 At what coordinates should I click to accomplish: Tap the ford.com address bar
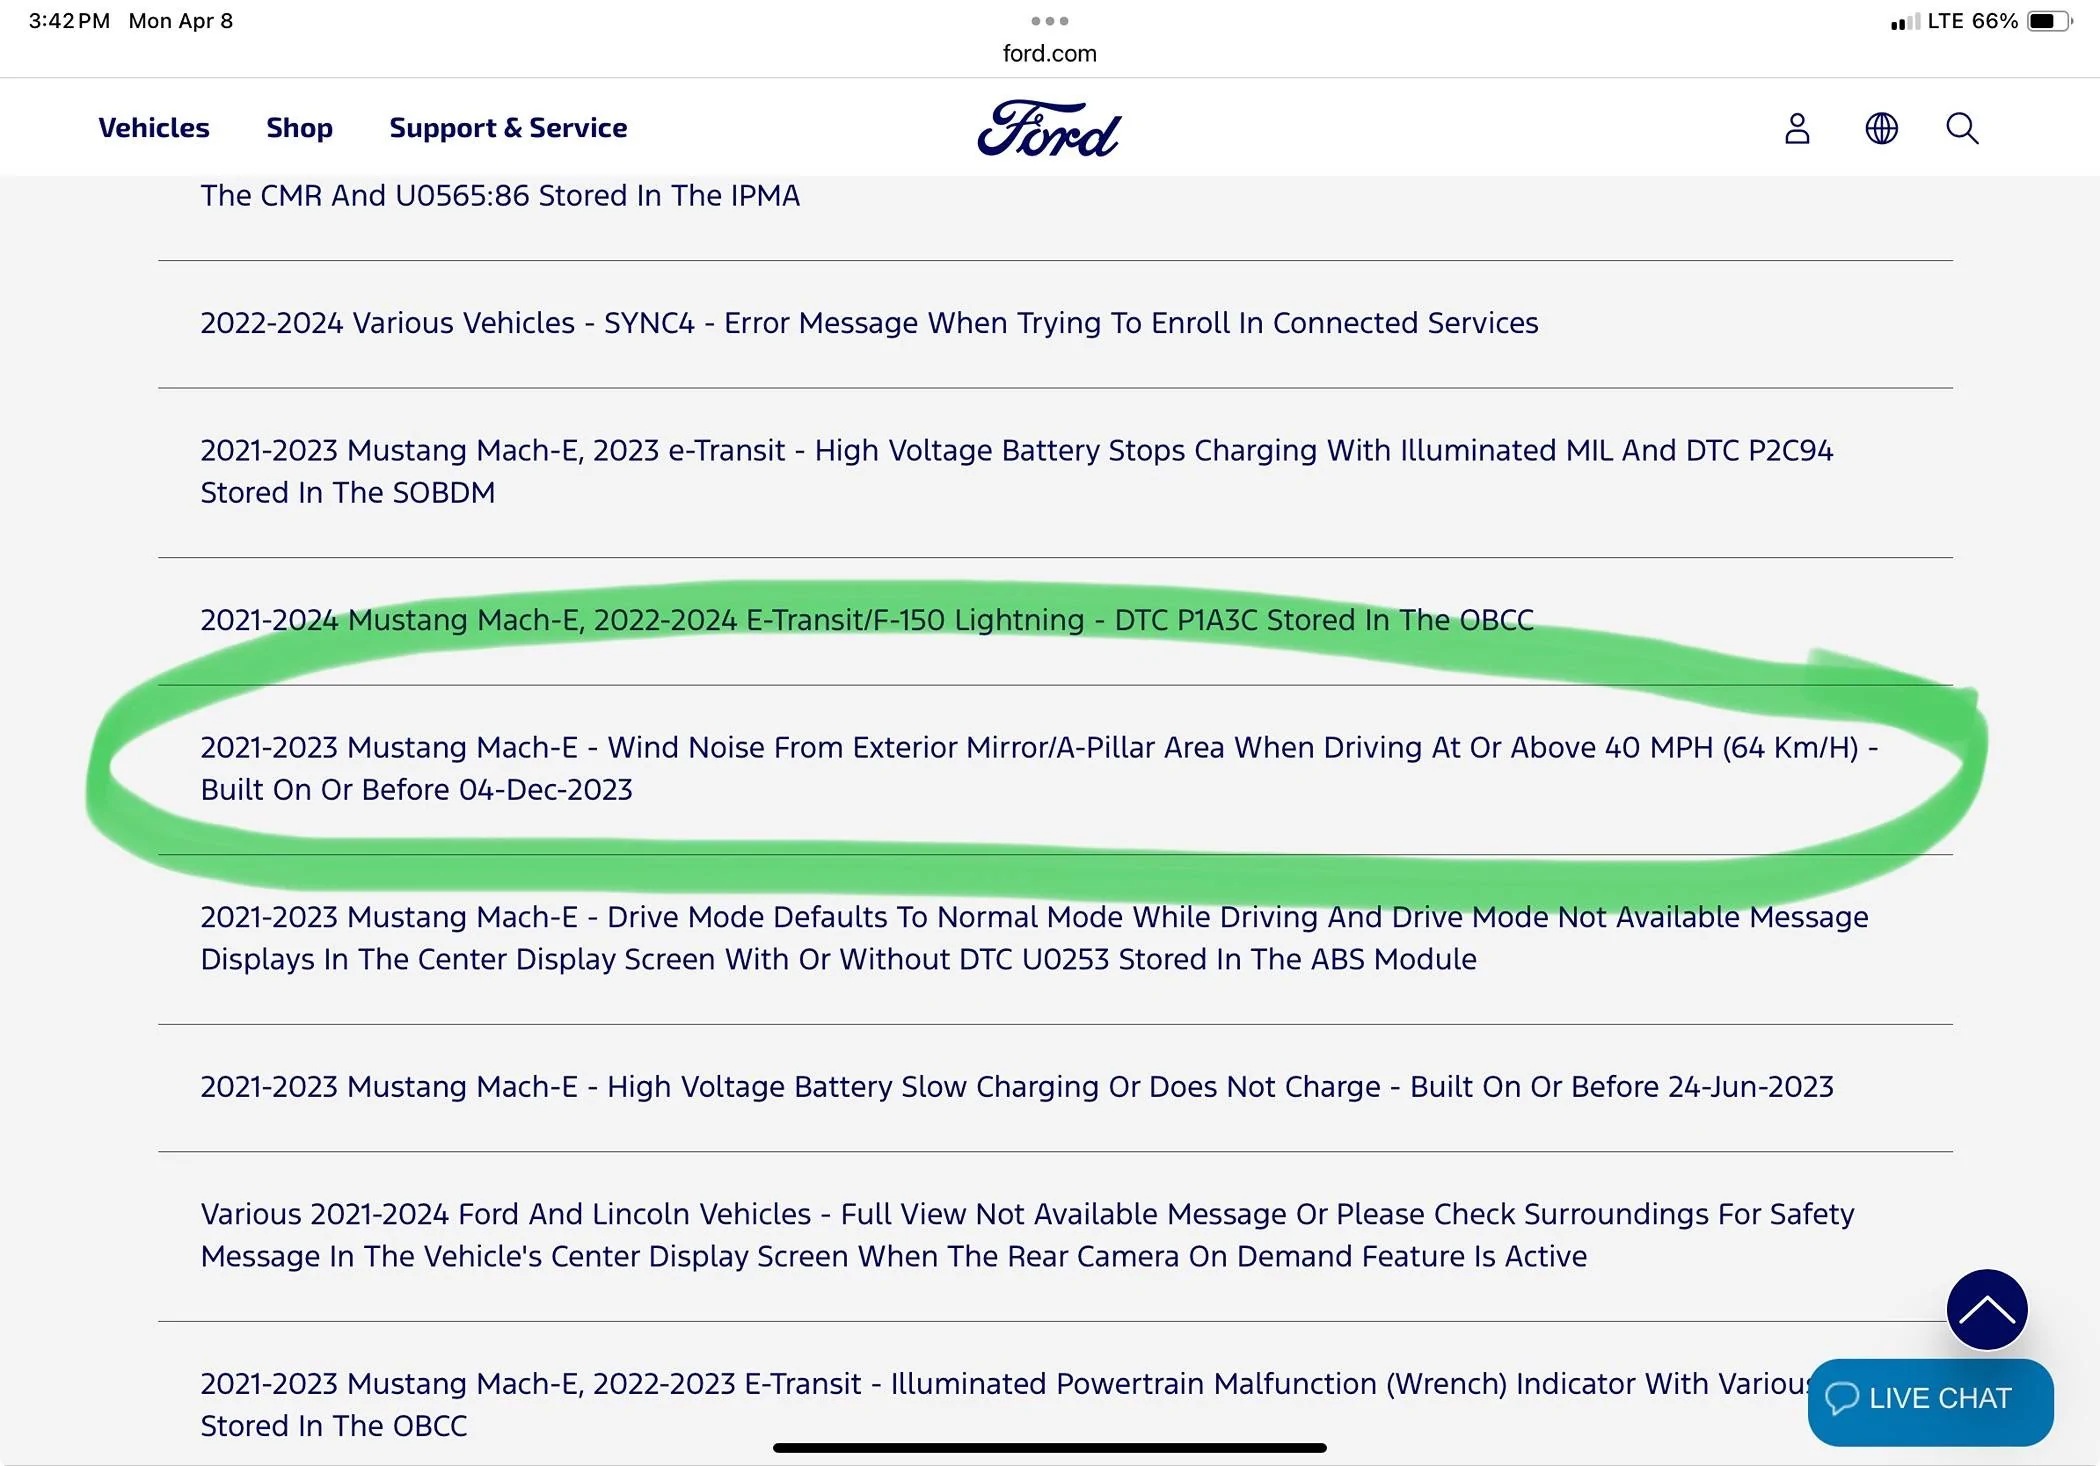coord(1049,54)
